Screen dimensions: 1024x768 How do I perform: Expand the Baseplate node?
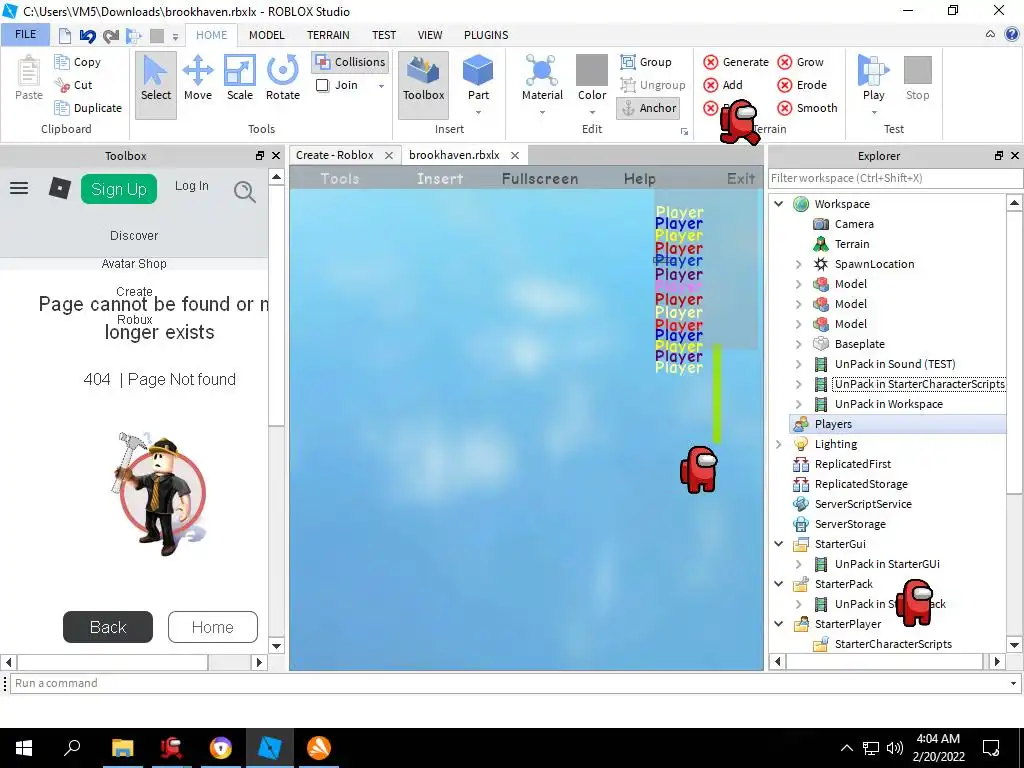[798, 344]
